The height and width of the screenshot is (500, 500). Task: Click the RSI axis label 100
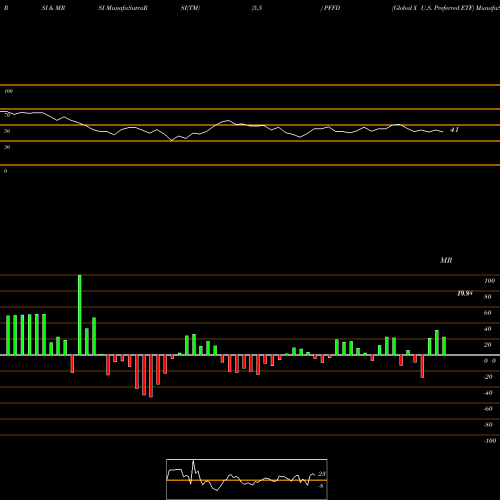tap(8, 91)
